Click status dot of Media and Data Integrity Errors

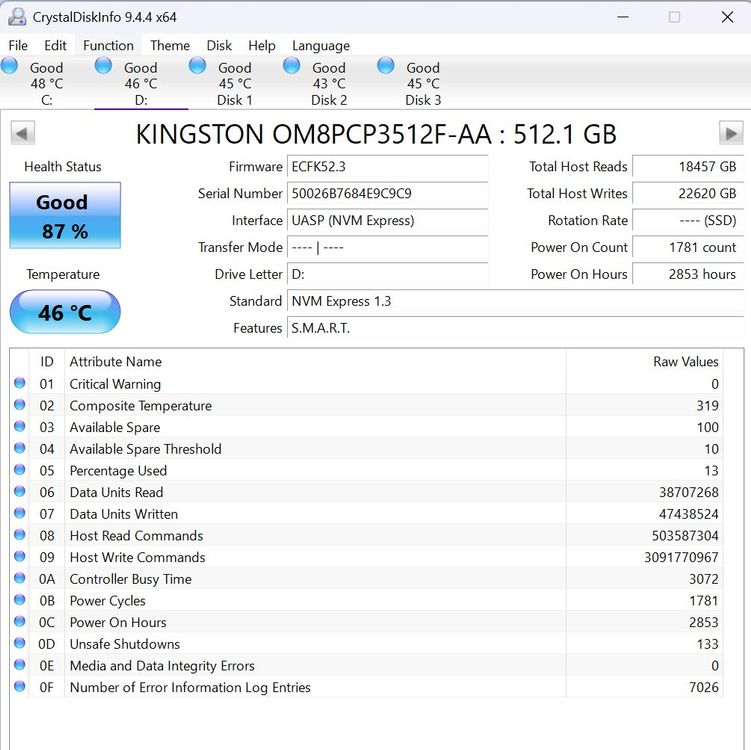20,665
